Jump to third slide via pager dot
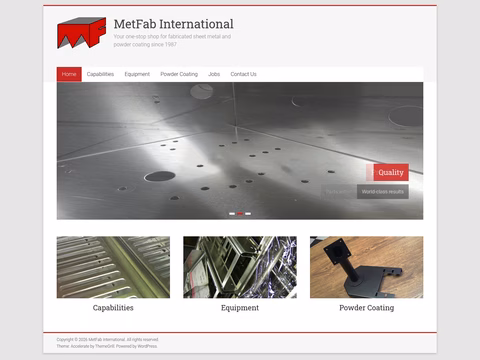This screenshot has height=360, width=480. pyautogui.click(x=248, y=214)
